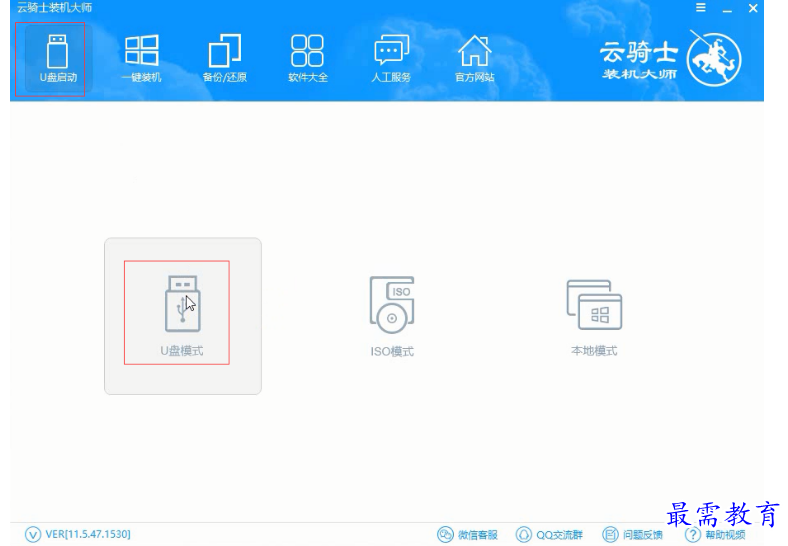Screen dimensions: 788x546
Task: Select U盘模式 USB drive icon
Action: click(x=182, y=304)
